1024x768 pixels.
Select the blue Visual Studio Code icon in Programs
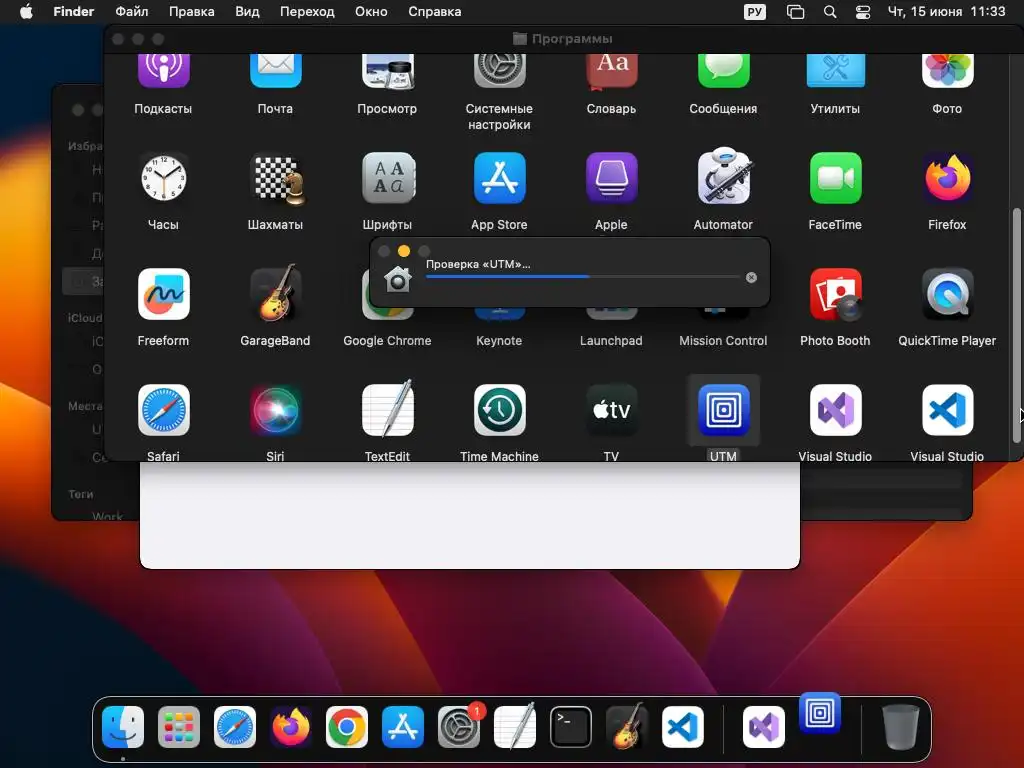click(948, 410)
